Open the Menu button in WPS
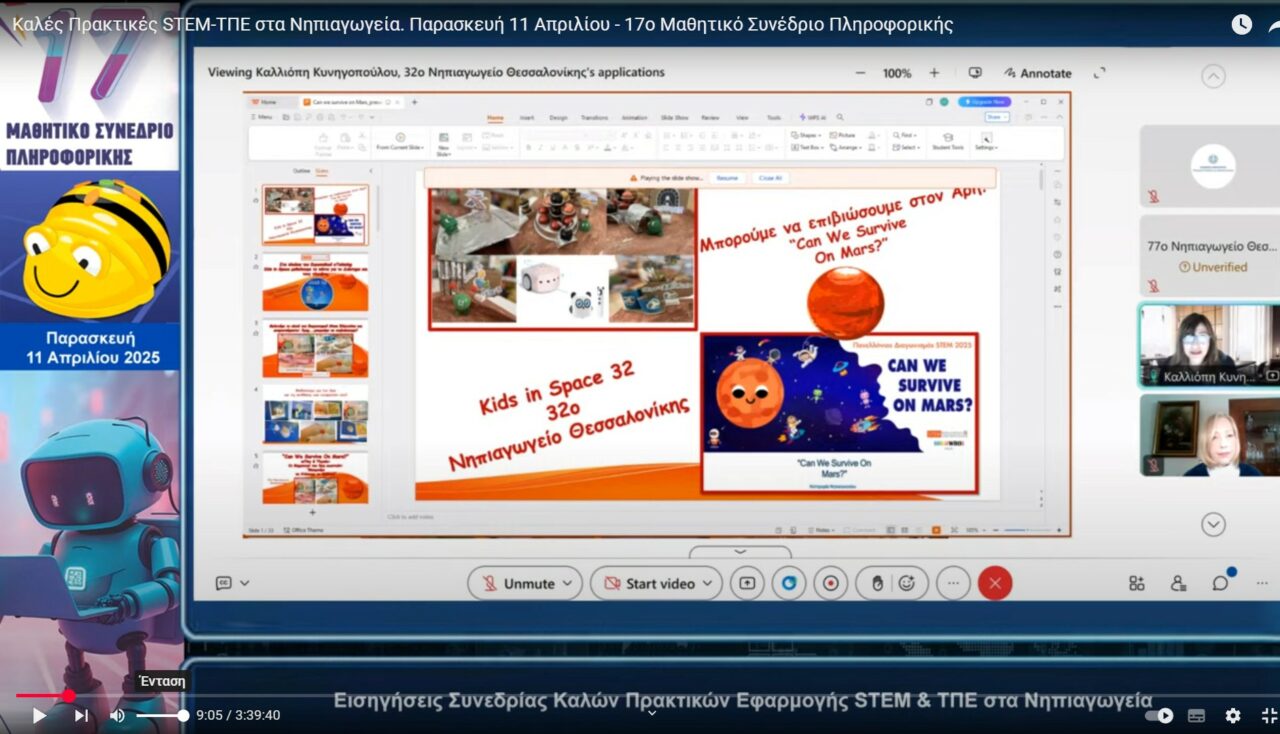The width and height of the screenshot is (1280, 734). 262,117
